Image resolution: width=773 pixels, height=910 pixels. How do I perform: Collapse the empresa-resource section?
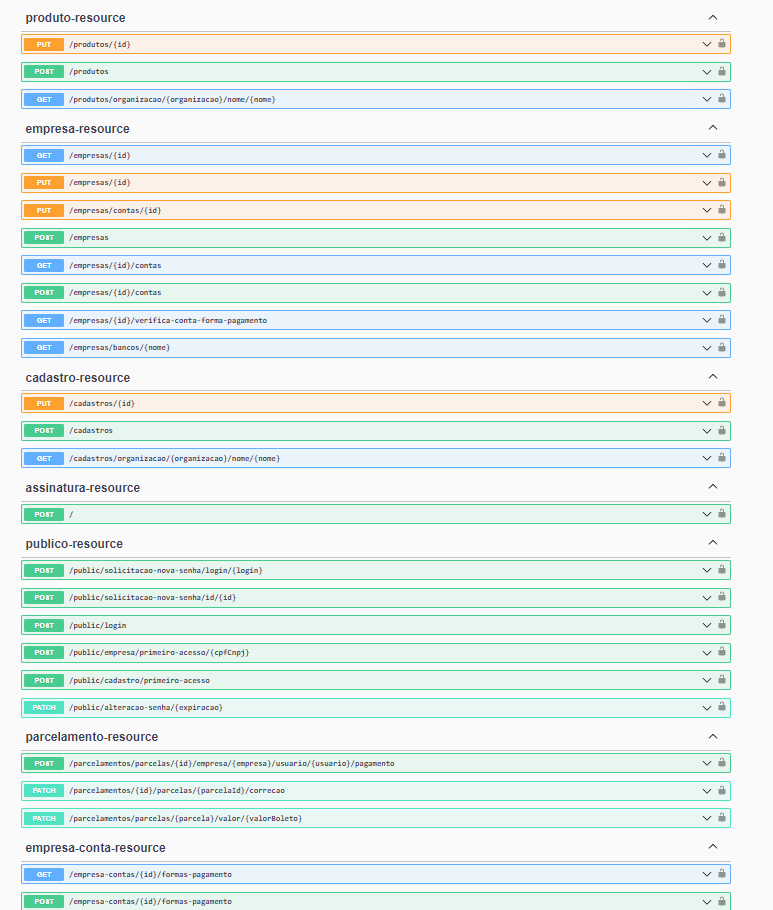pyautogui.click(x=713, y=128)
